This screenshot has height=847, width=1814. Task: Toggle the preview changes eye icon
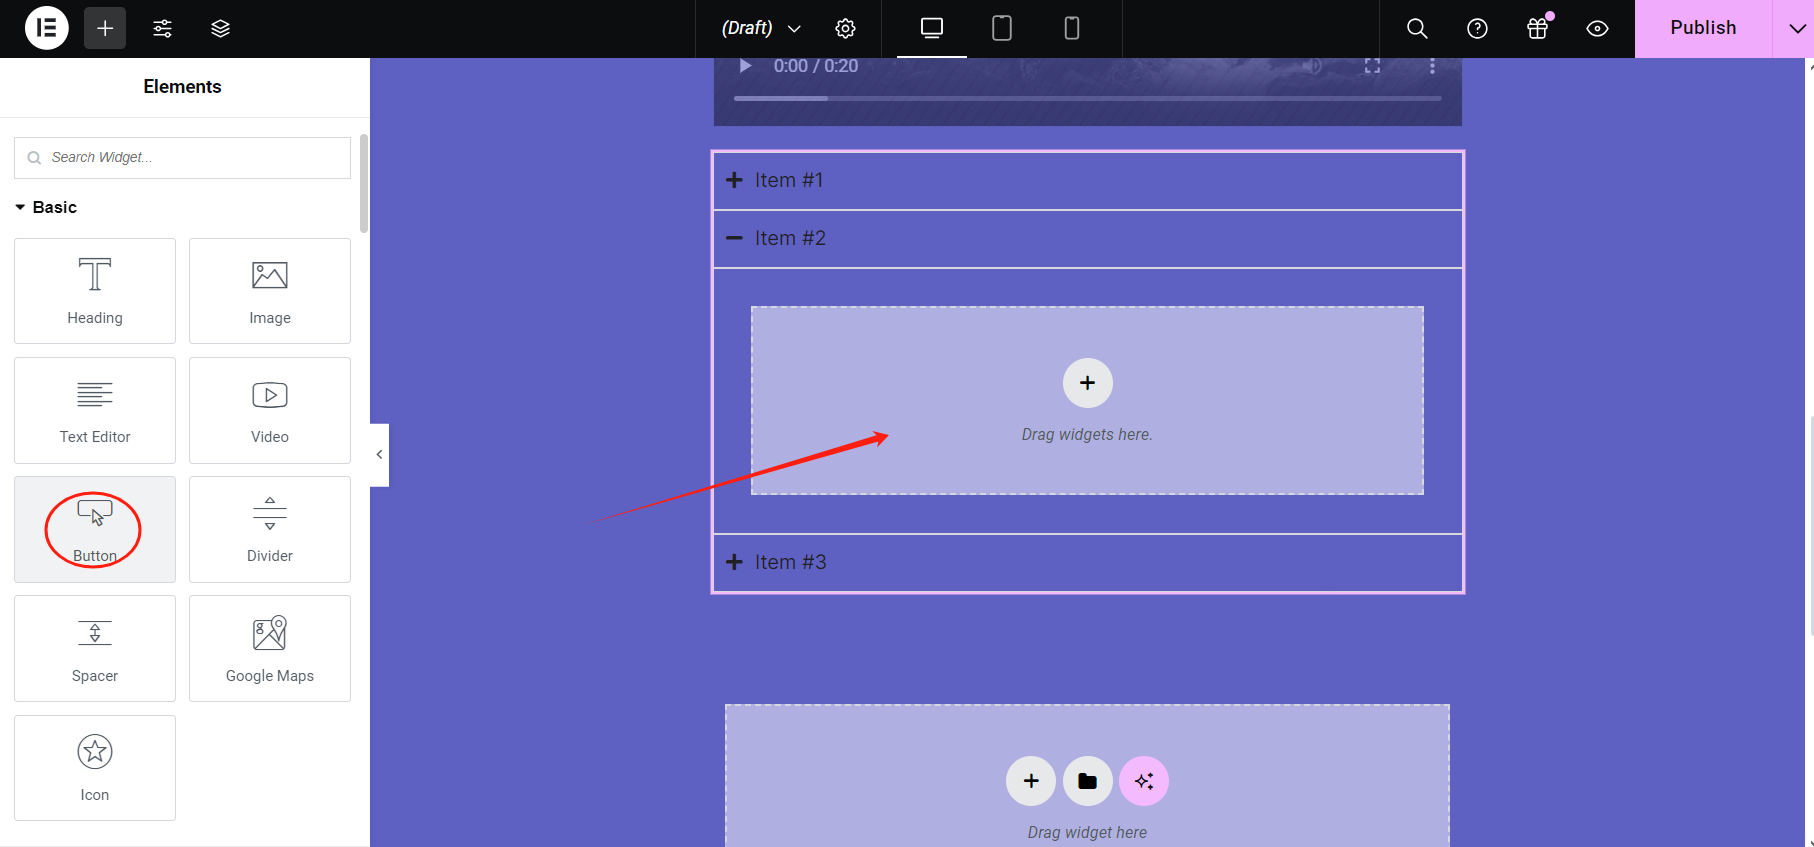point(1597,28)
